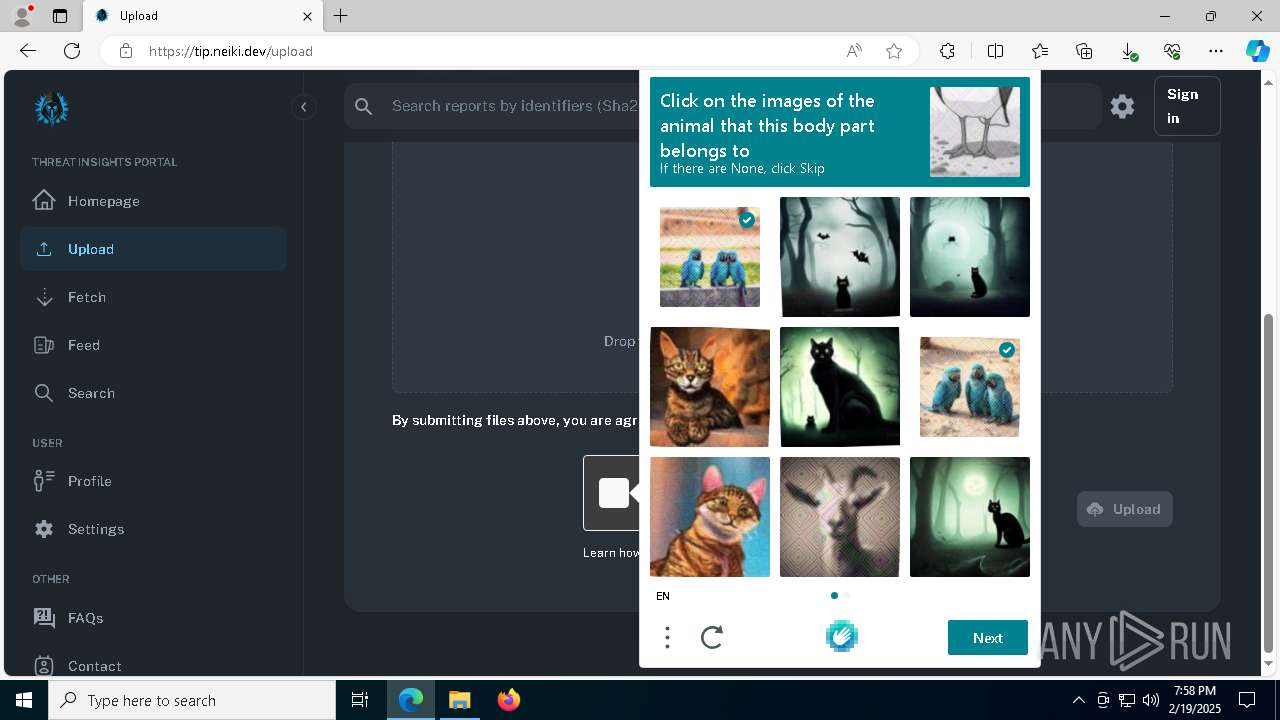Open the Profile page
Screen dimensions: 1280x720
(153, 481)
